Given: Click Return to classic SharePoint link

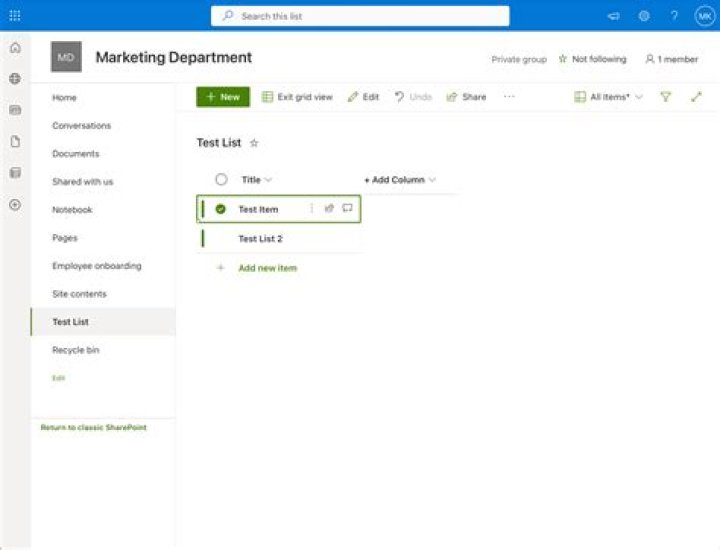Looking at the screenshot, I should coord(94,427).
